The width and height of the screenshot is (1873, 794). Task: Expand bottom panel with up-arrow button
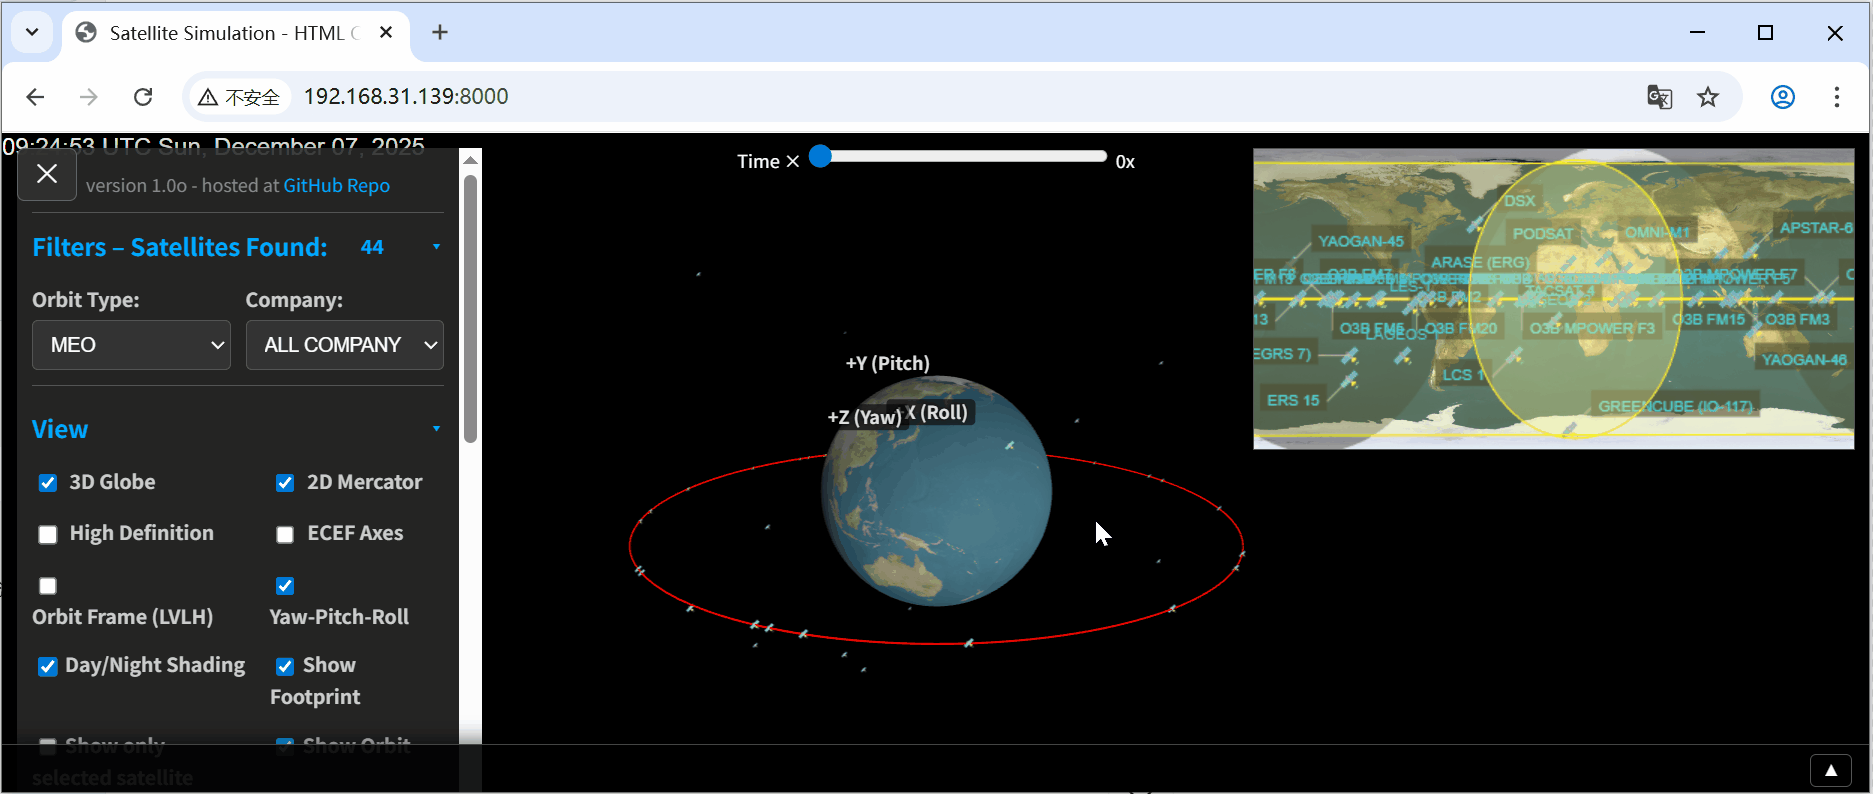pos(1831,770)
